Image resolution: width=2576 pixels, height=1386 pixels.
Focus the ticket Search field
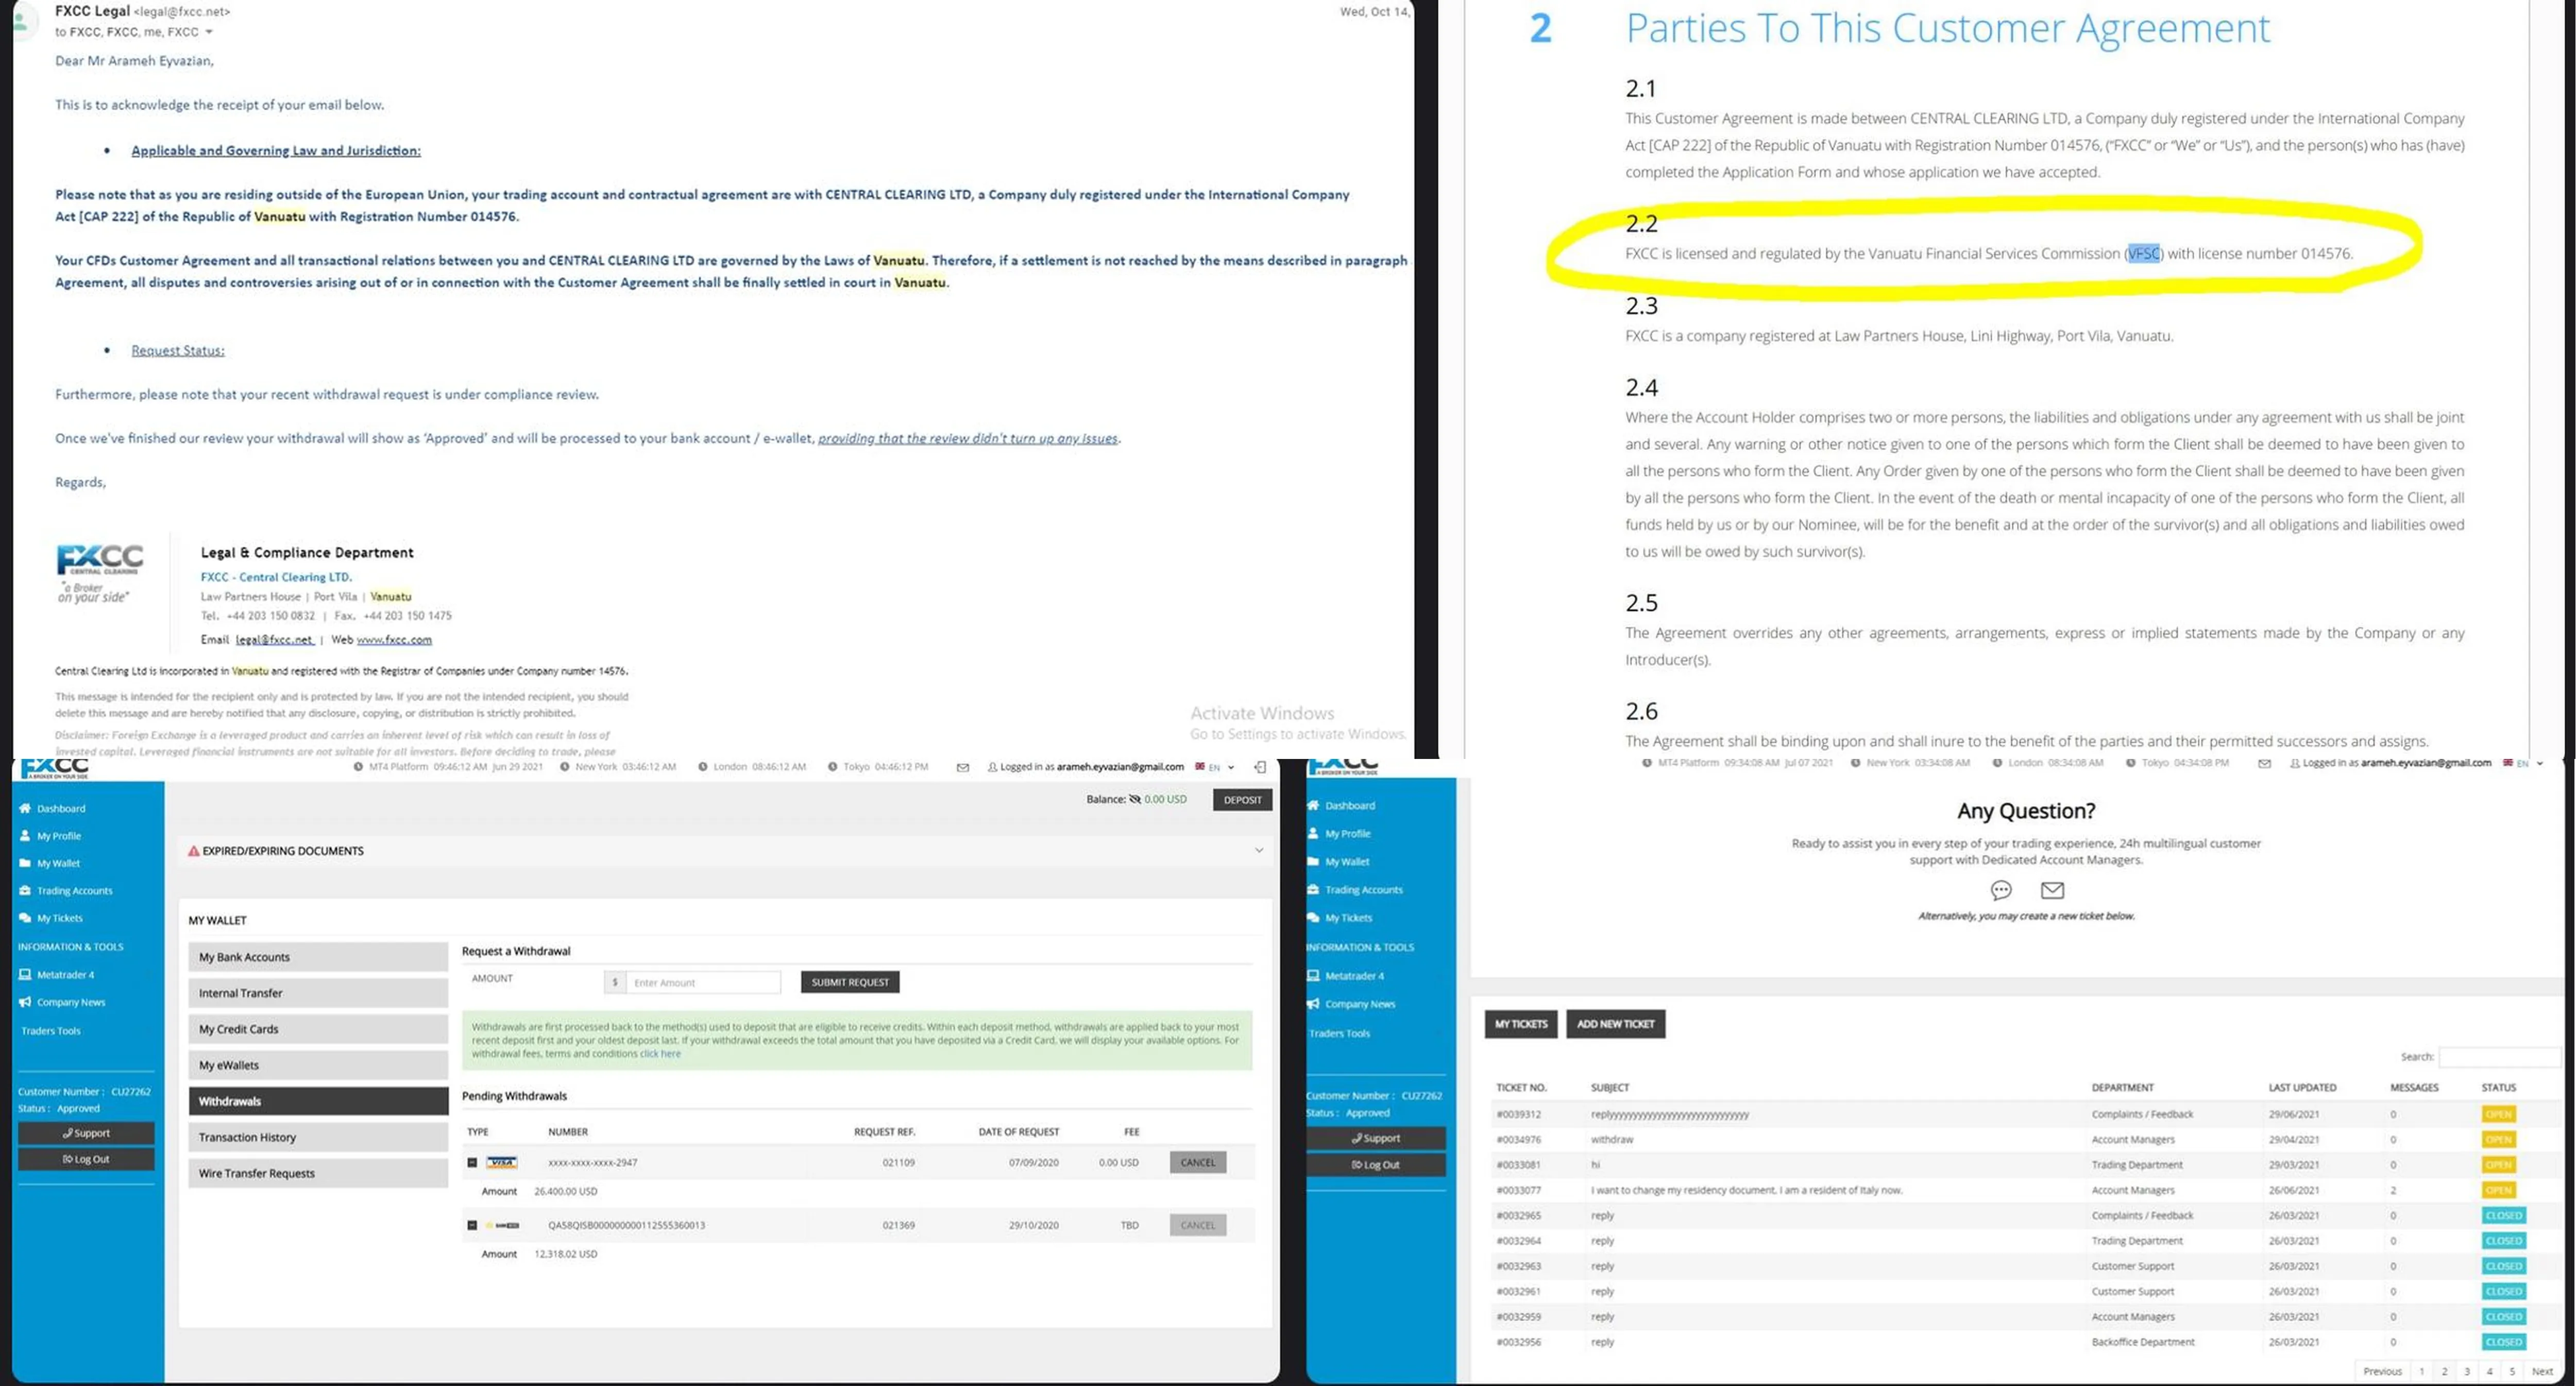[x=2499, y=1057]
